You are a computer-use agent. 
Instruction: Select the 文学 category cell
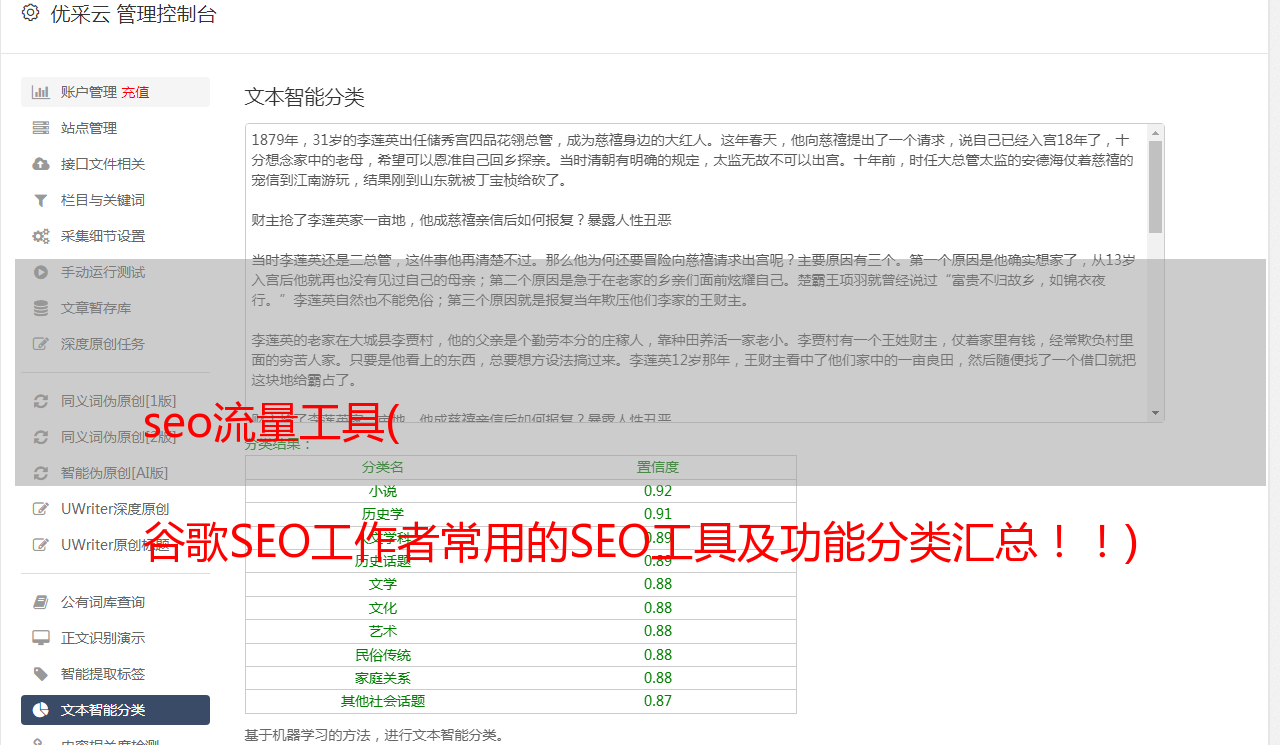click(x=383, y=584)
